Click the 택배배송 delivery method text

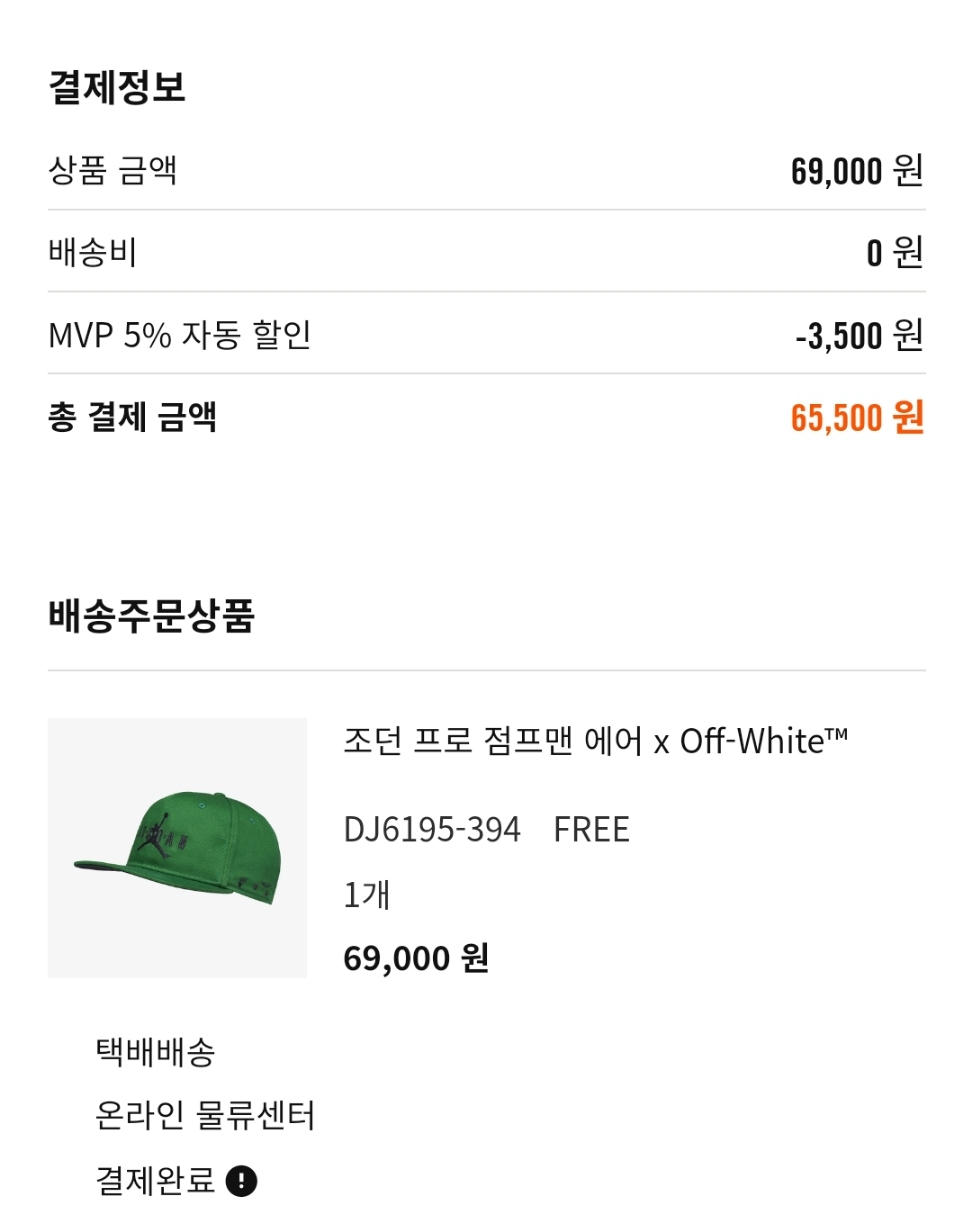click(x=155, y=1052)
